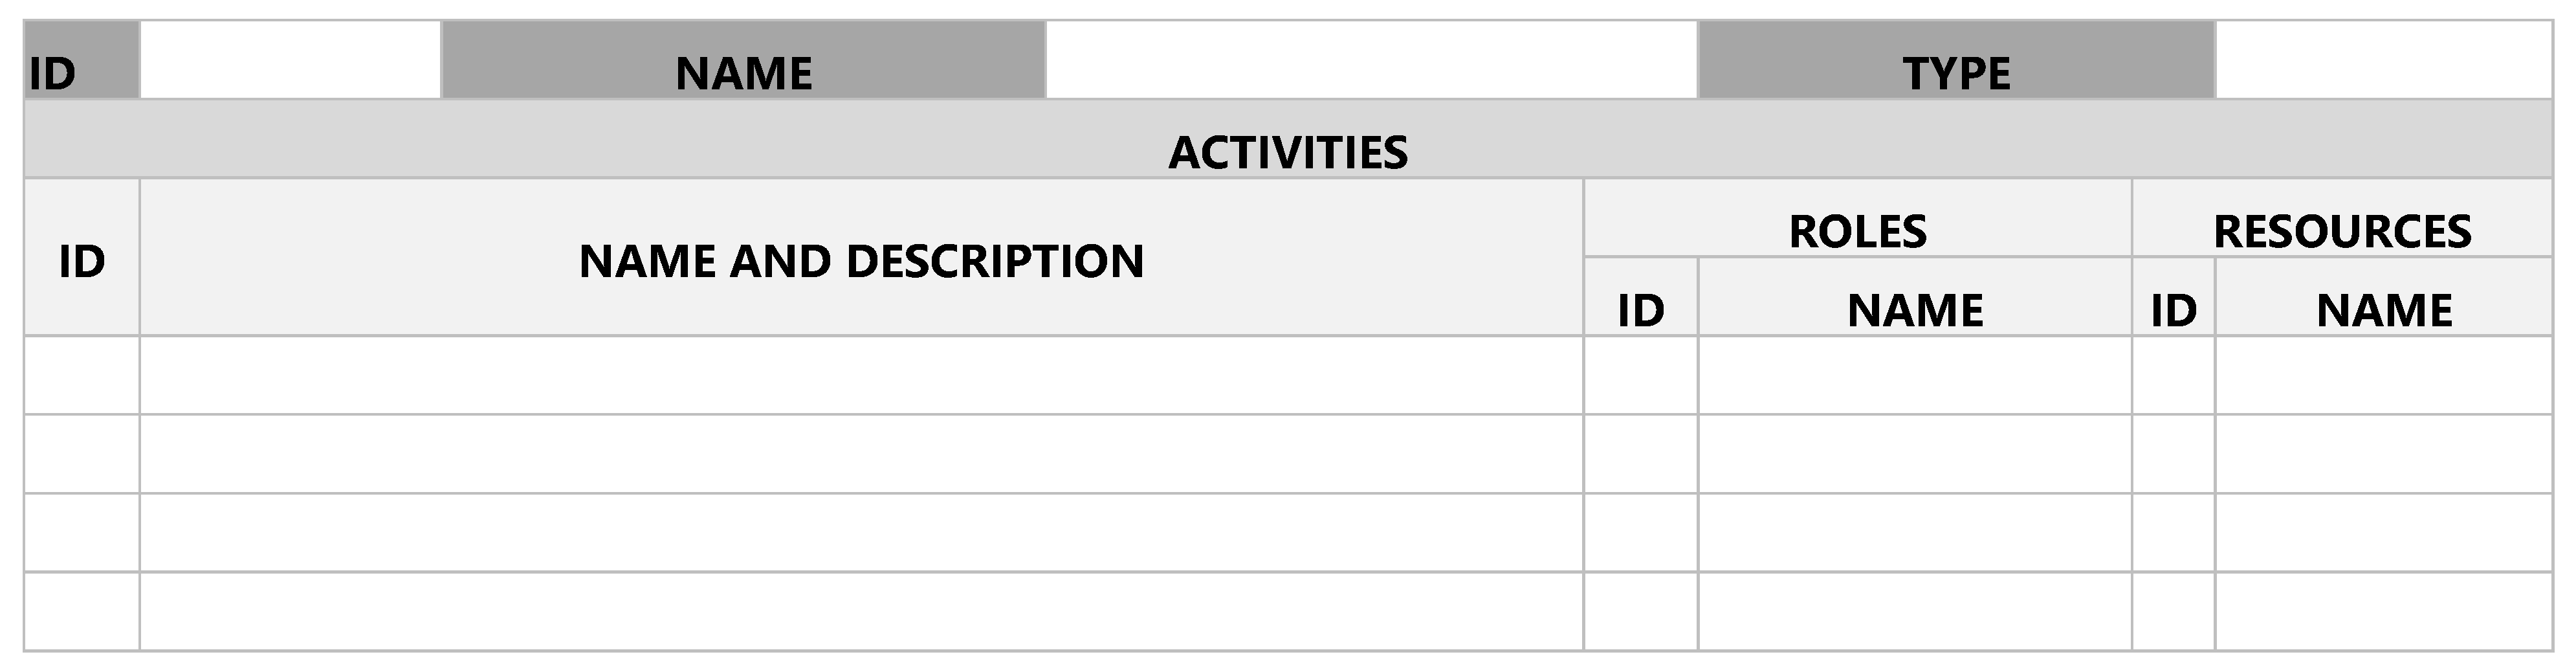Click the third row's resource name cell

(2383, 533)
